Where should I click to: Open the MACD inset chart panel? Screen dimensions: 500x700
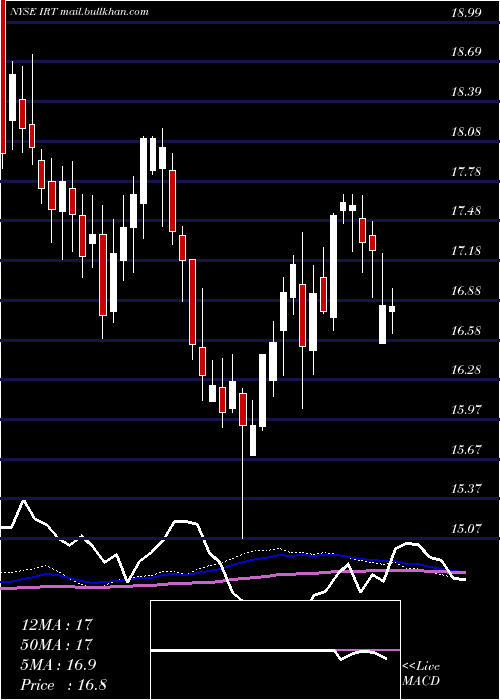[x=275, y=650]
